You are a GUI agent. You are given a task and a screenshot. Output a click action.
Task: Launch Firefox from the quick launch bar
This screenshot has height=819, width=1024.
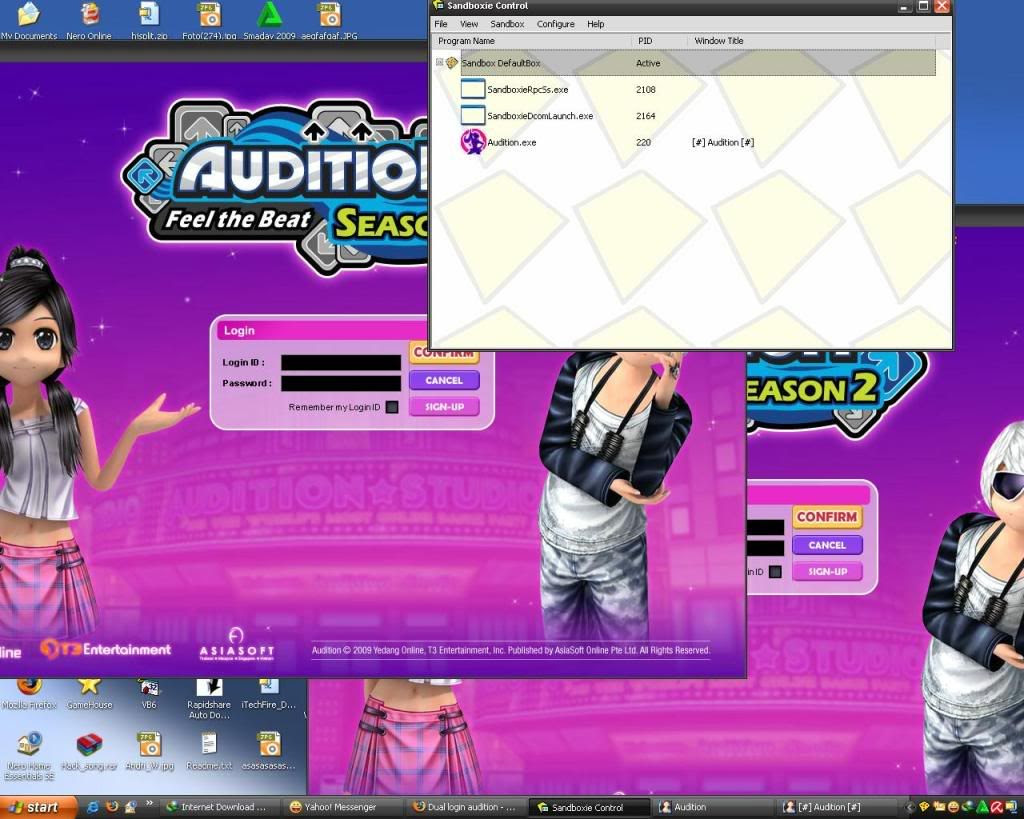(112, 807)
